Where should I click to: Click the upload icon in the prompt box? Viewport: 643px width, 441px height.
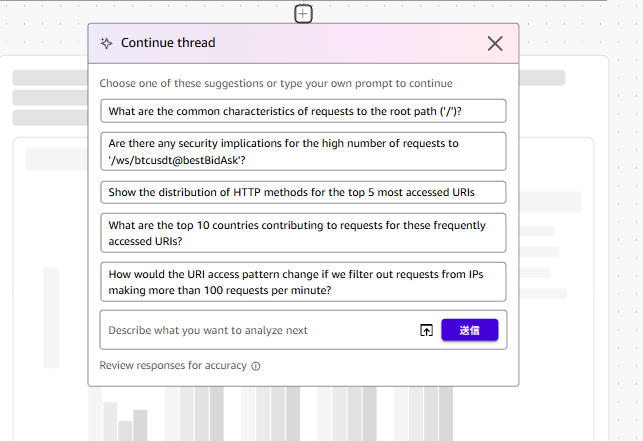[426, 330]
